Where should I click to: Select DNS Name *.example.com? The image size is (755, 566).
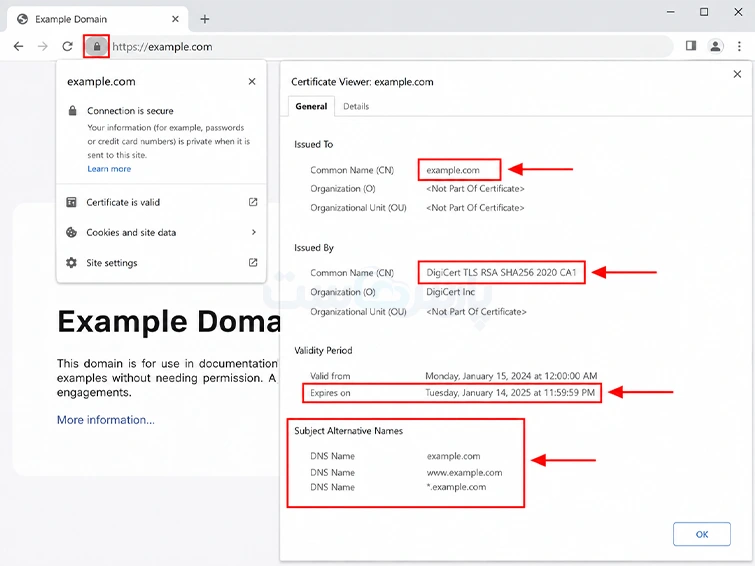tap(456, 487)
